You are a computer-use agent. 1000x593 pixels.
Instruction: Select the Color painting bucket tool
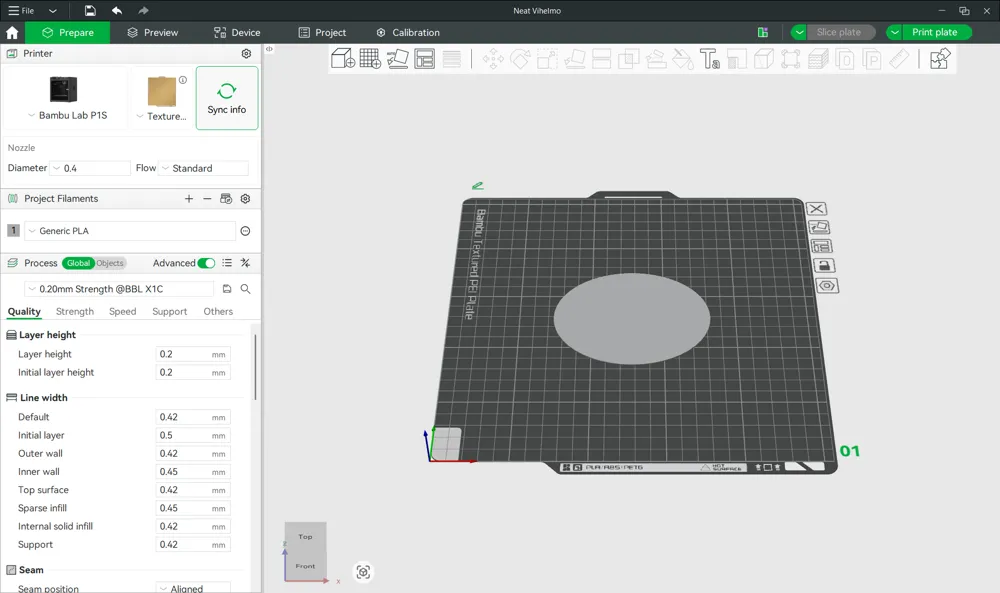pos(683,59)
